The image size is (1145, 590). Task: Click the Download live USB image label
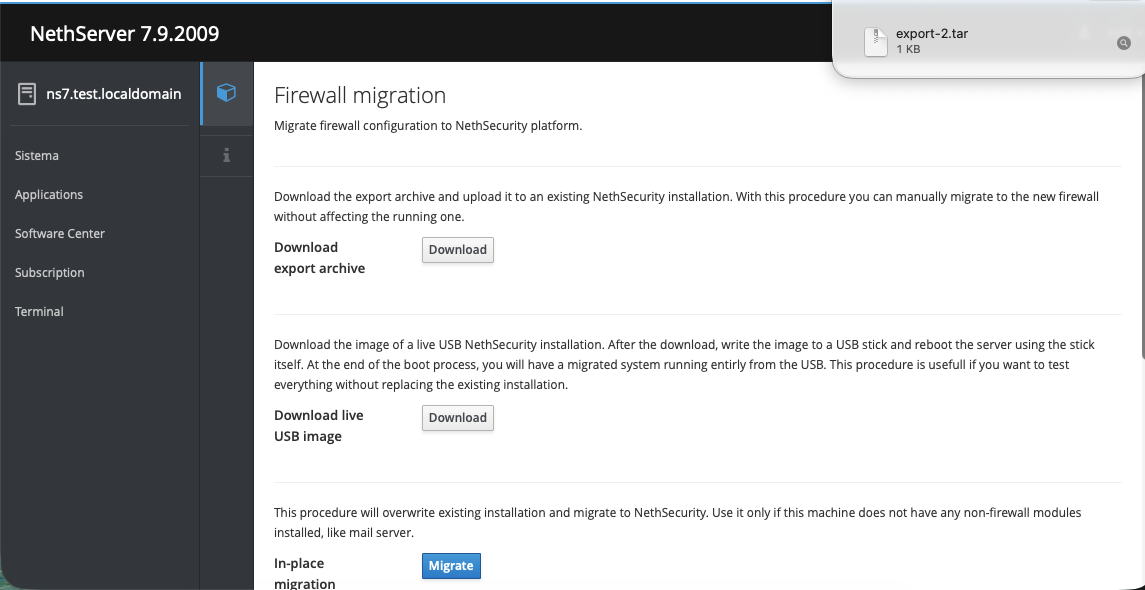coord(319,426)
